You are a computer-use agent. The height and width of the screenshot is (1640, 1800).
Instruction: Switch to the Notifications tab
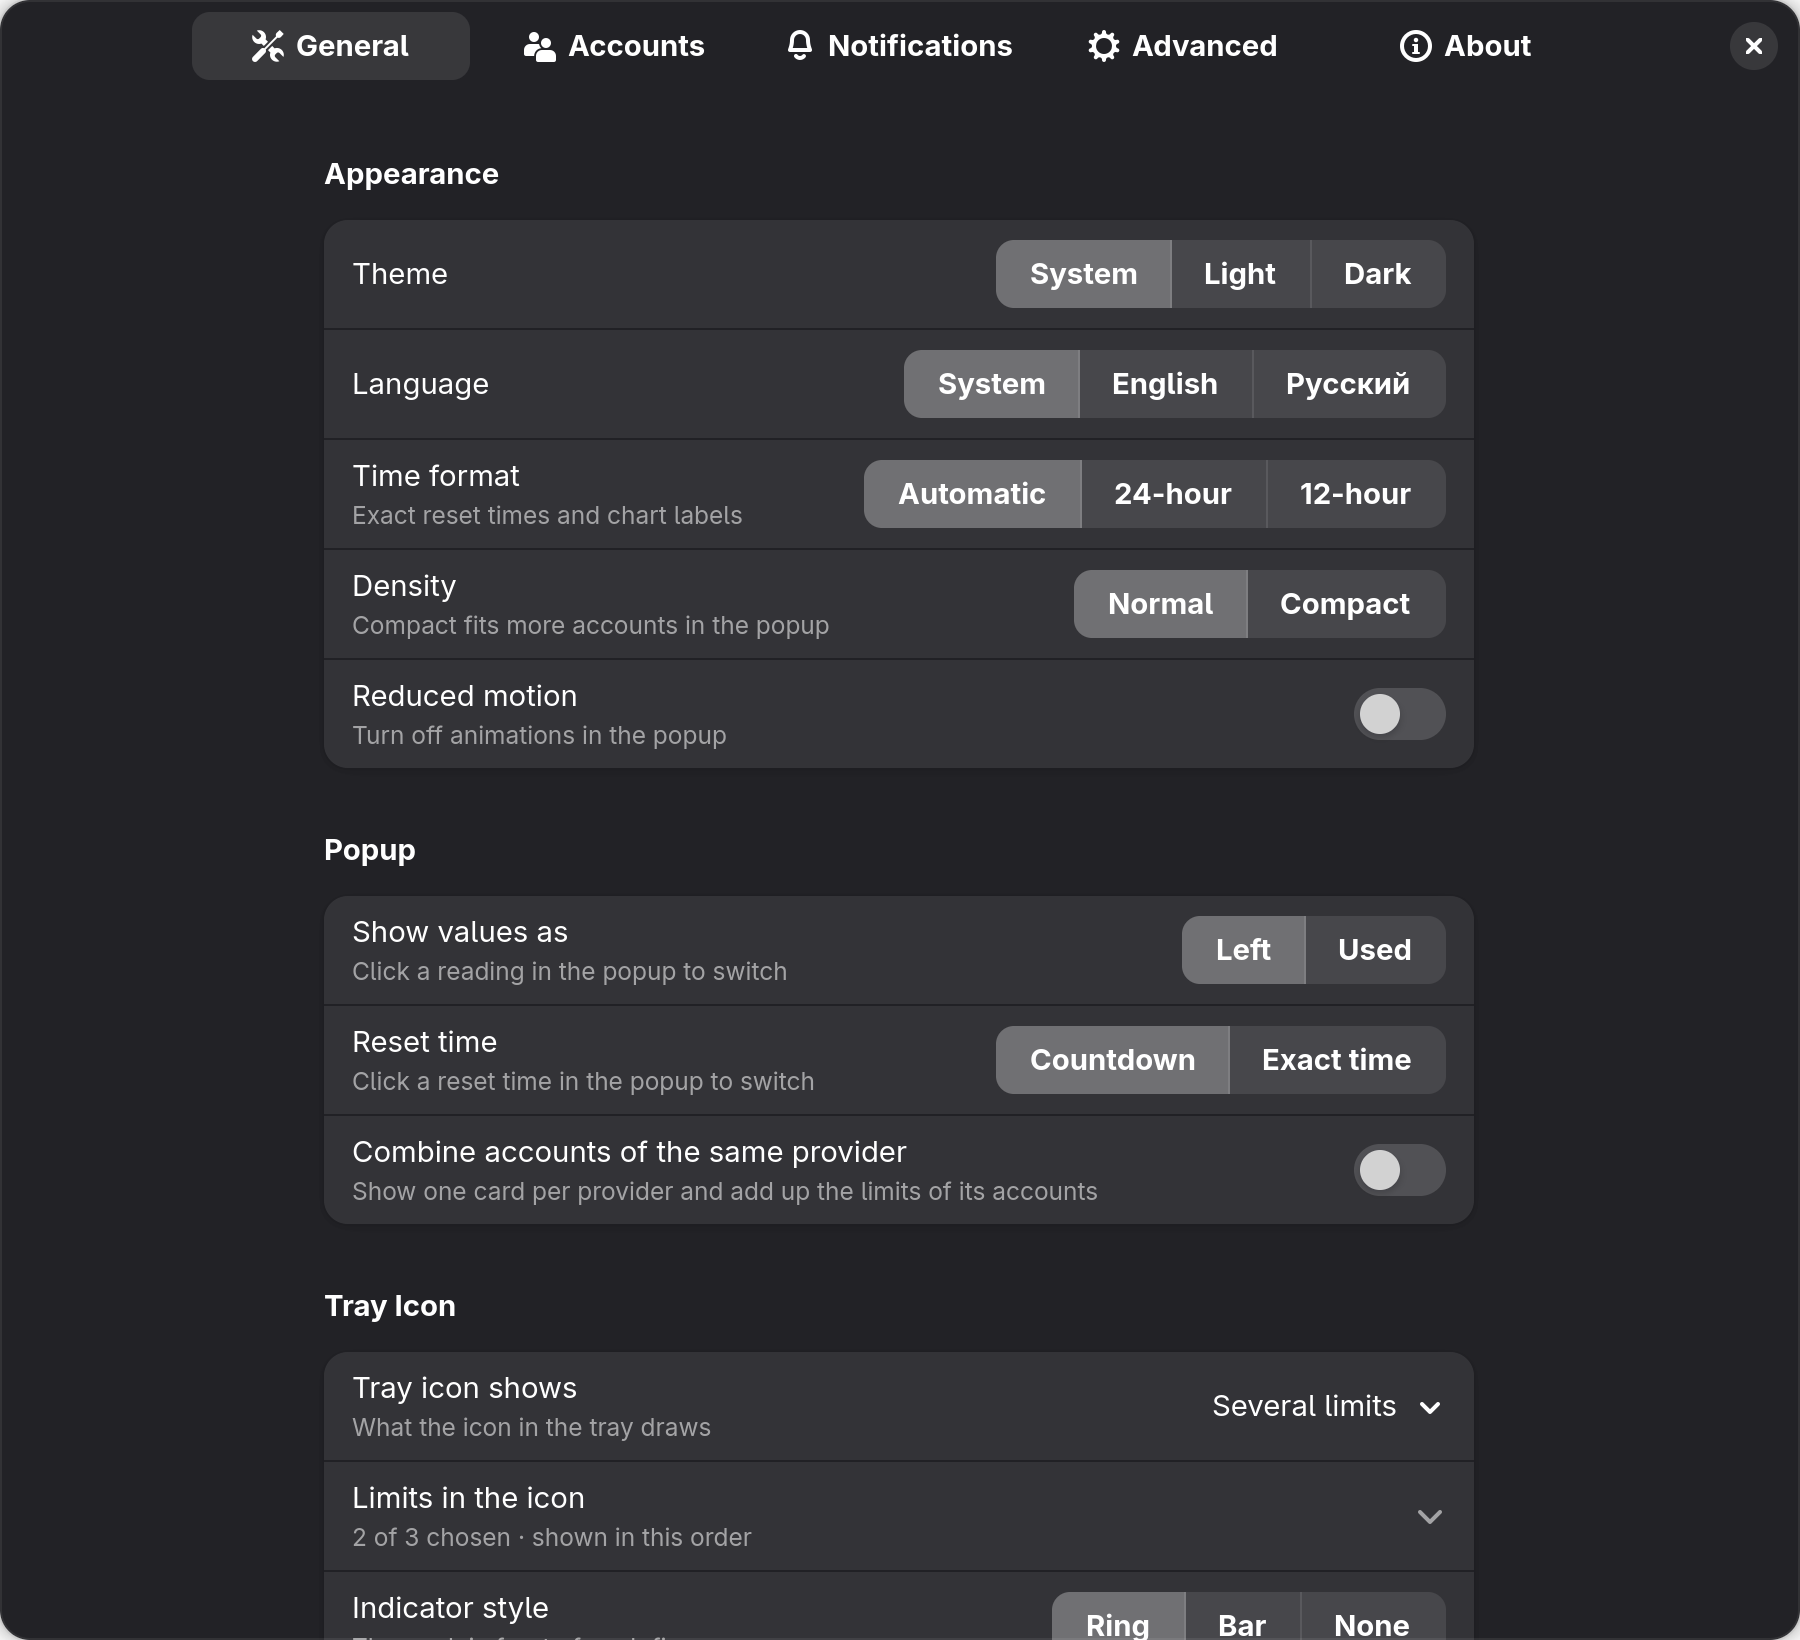[x=899, y=46]
